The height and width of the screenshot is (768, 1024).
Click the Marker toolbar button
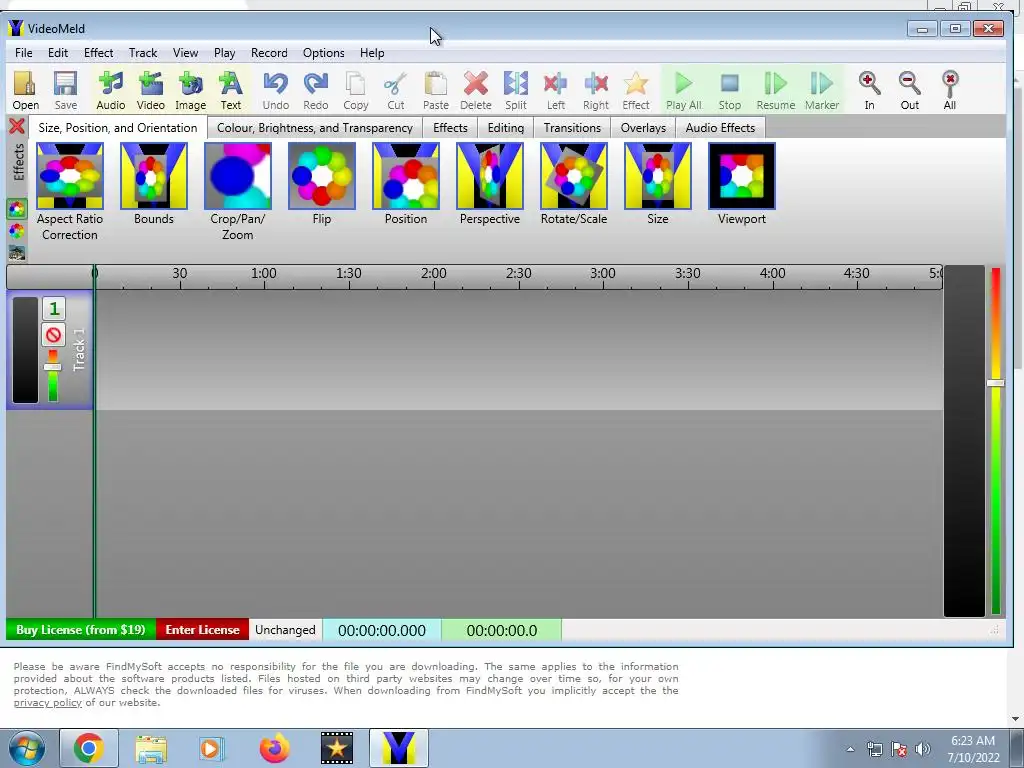pos(822,90)
